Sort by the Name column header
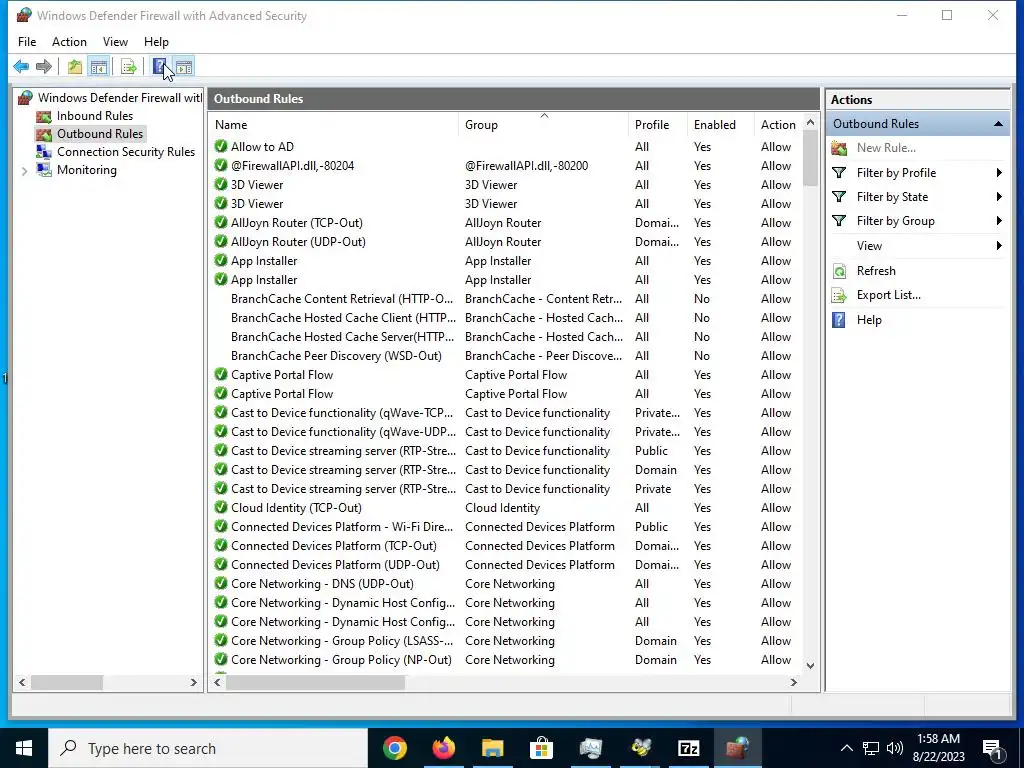Screen dimensions: 1024x768 tap(333, 125)
